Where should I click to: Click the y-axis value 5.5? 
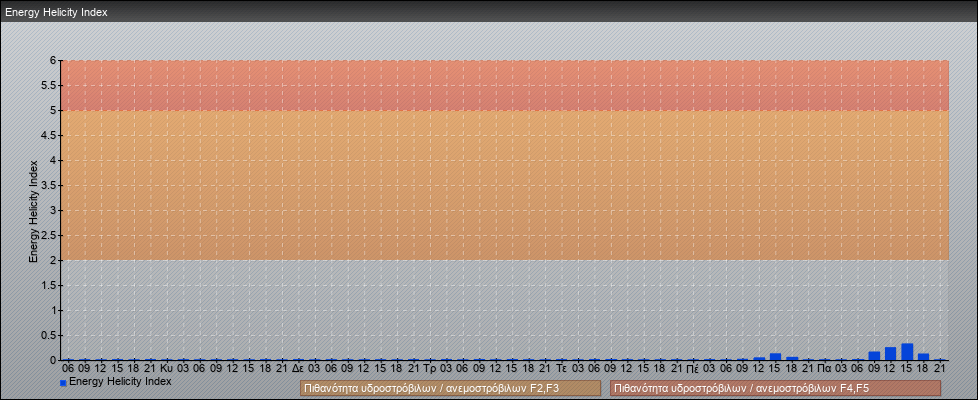(x=49, y=85)
